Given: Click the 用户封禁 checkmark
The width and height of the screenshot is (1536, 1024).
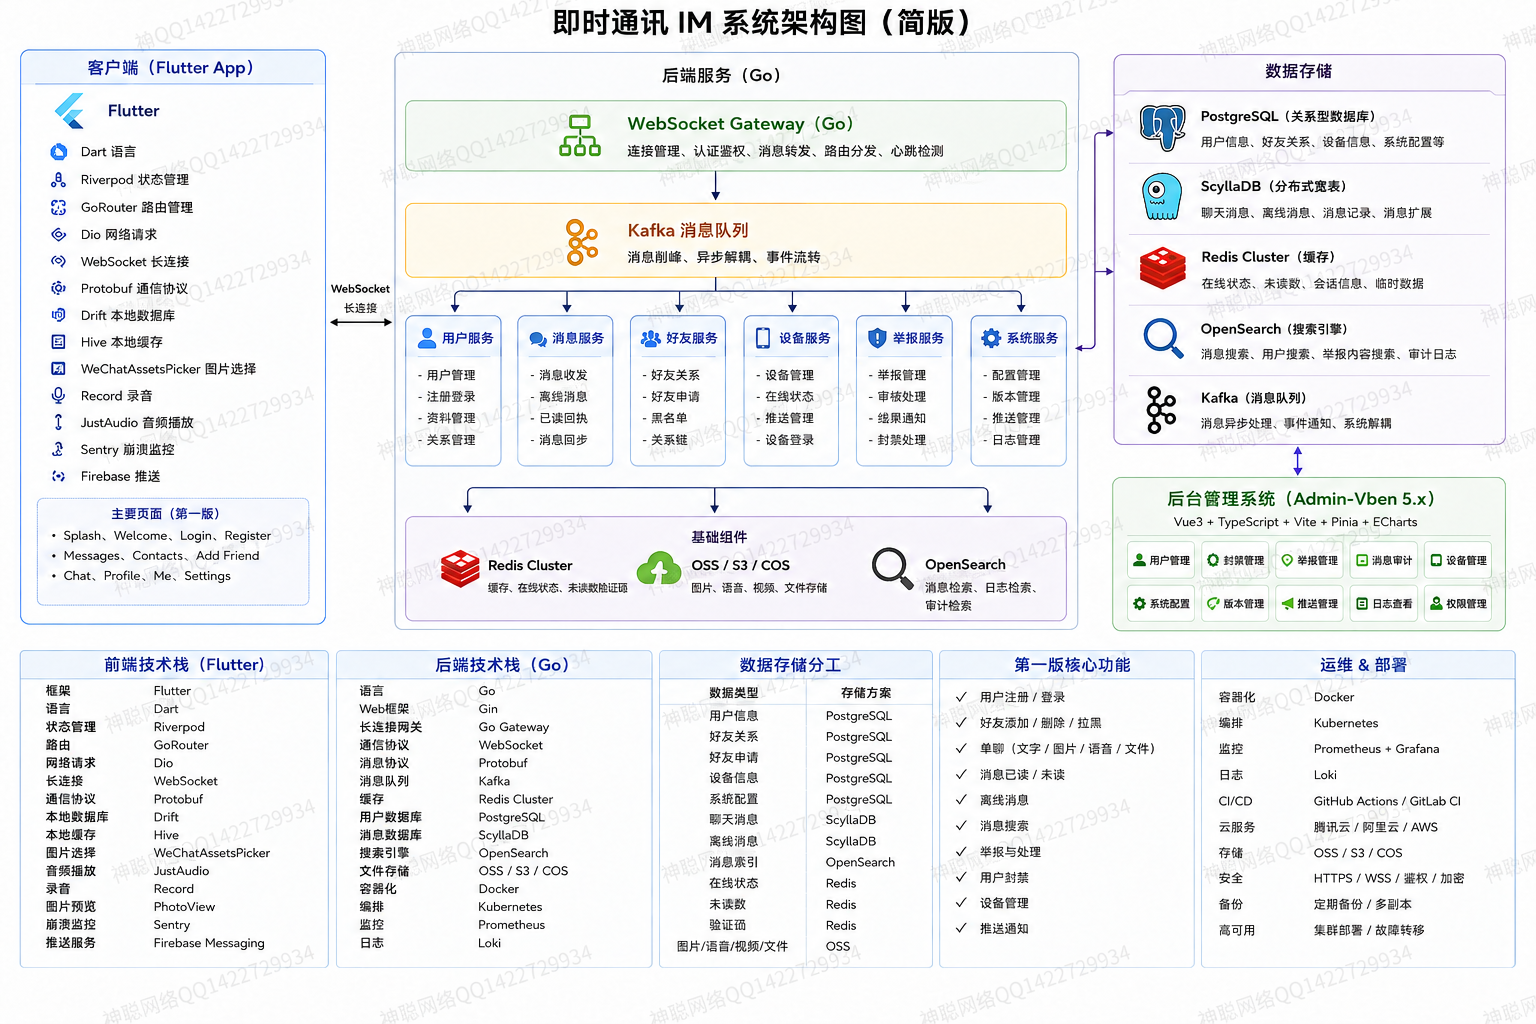Looking at the screenshot, I should [961, 877].
